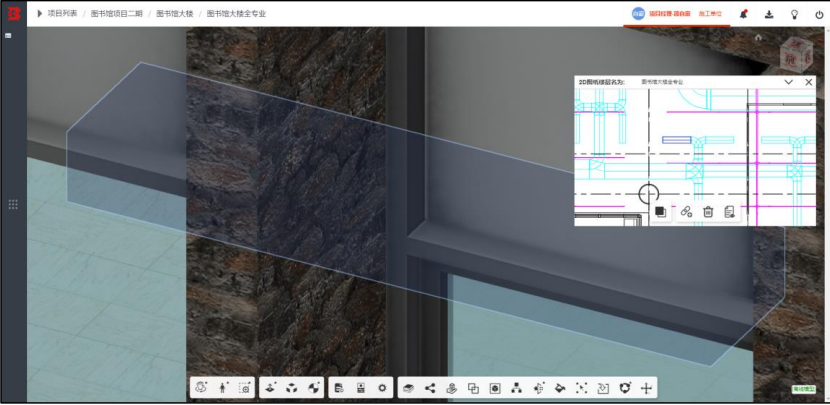
Task: Click the red app logo in top-left
Action: click(x=14, y=14)
